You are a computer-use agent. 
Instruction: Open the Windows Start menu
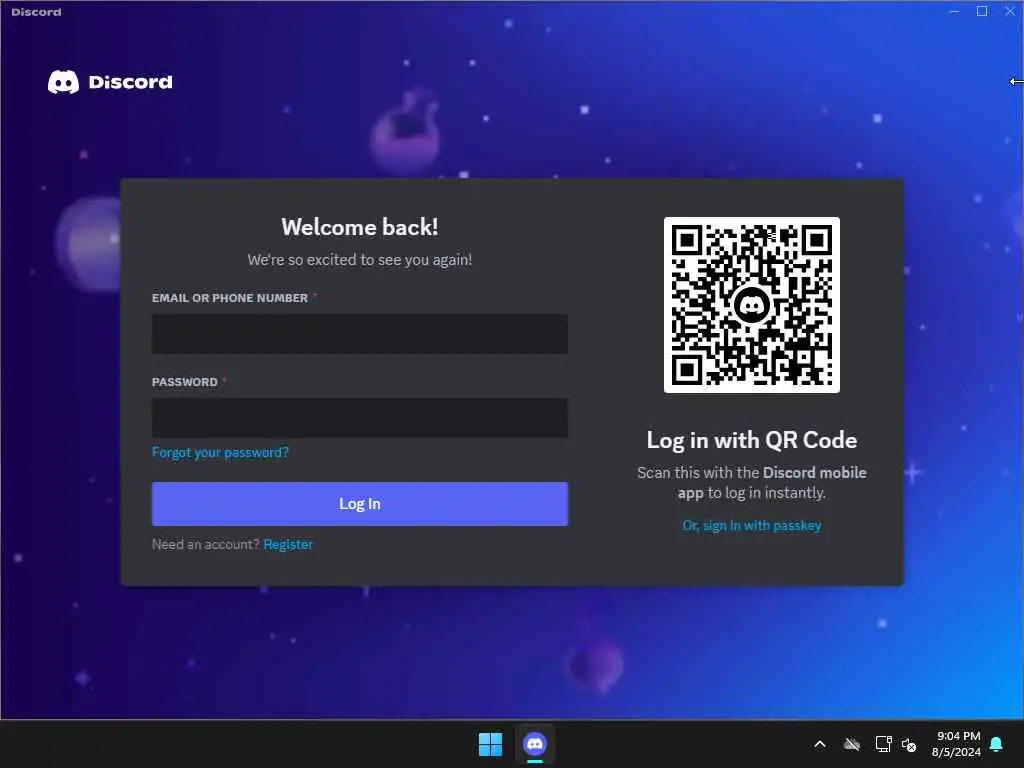pos(490,744)
